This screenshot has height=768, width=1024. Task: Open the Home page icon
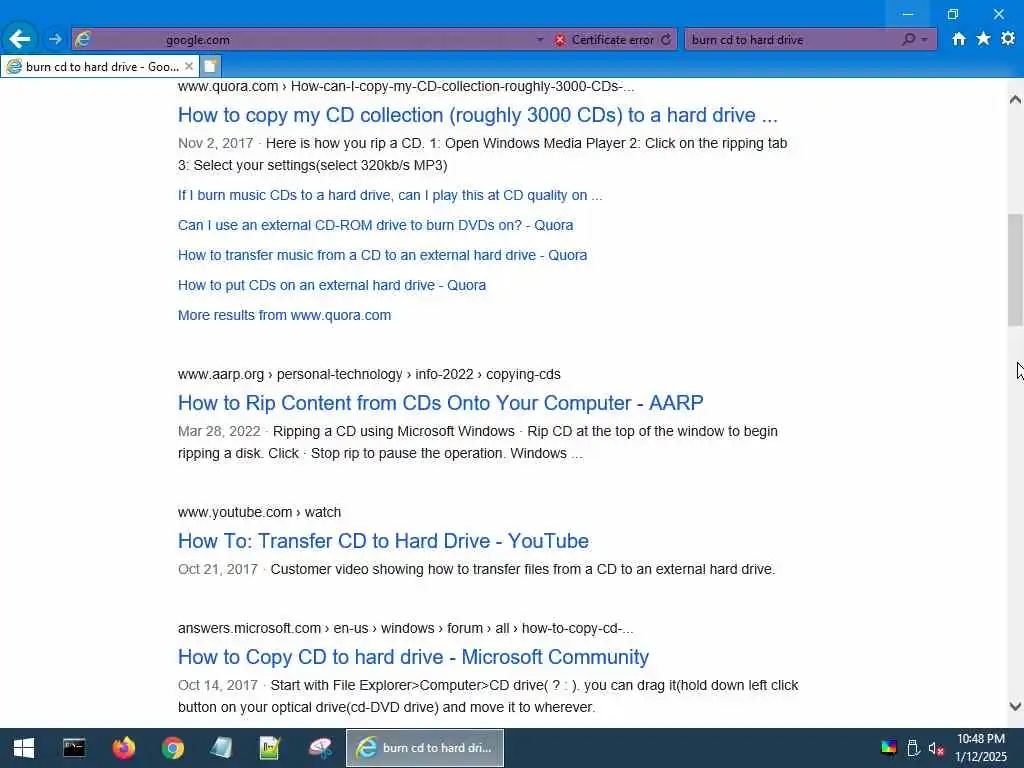pos(958,39)
